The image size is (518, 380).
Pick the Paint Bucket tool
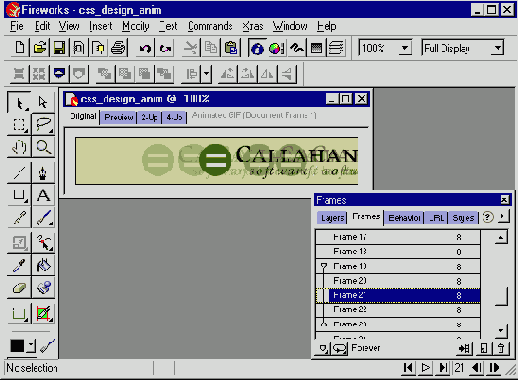pyautogui.click(x=44, y=266)
